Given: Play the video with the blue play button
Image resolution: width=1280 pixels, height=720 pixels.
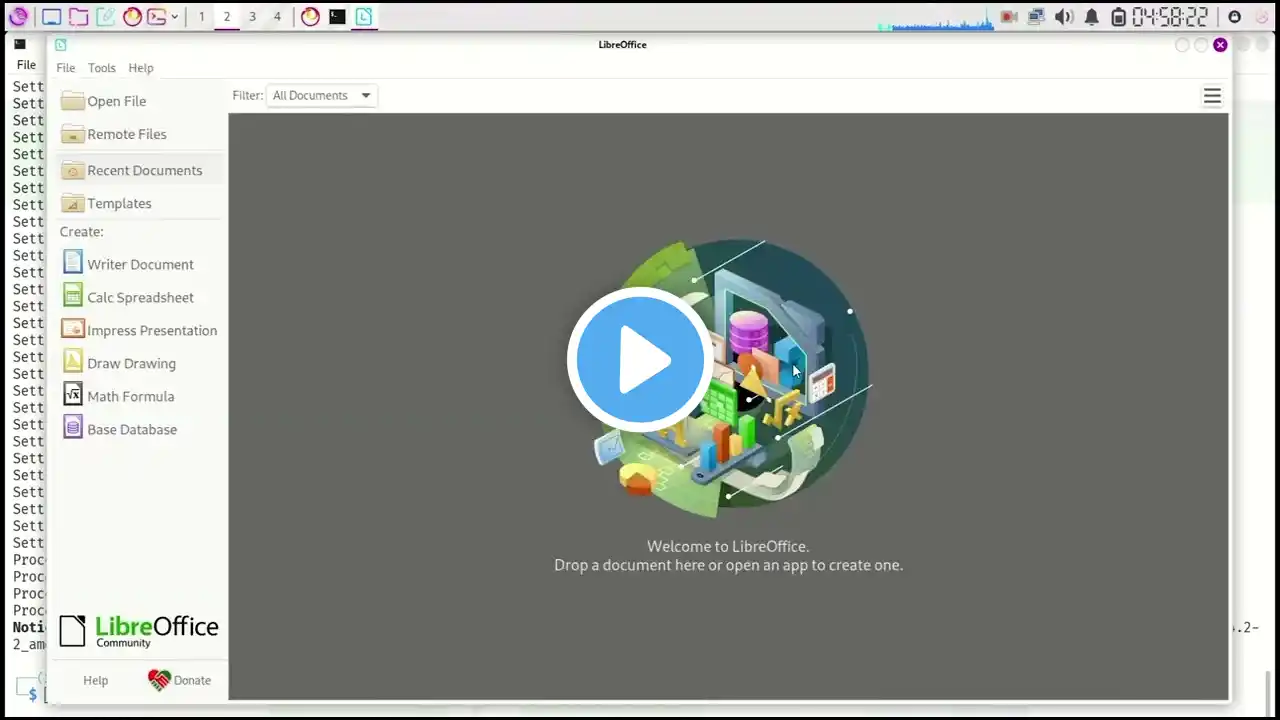Looking at the screenshot, I should 640,360.
